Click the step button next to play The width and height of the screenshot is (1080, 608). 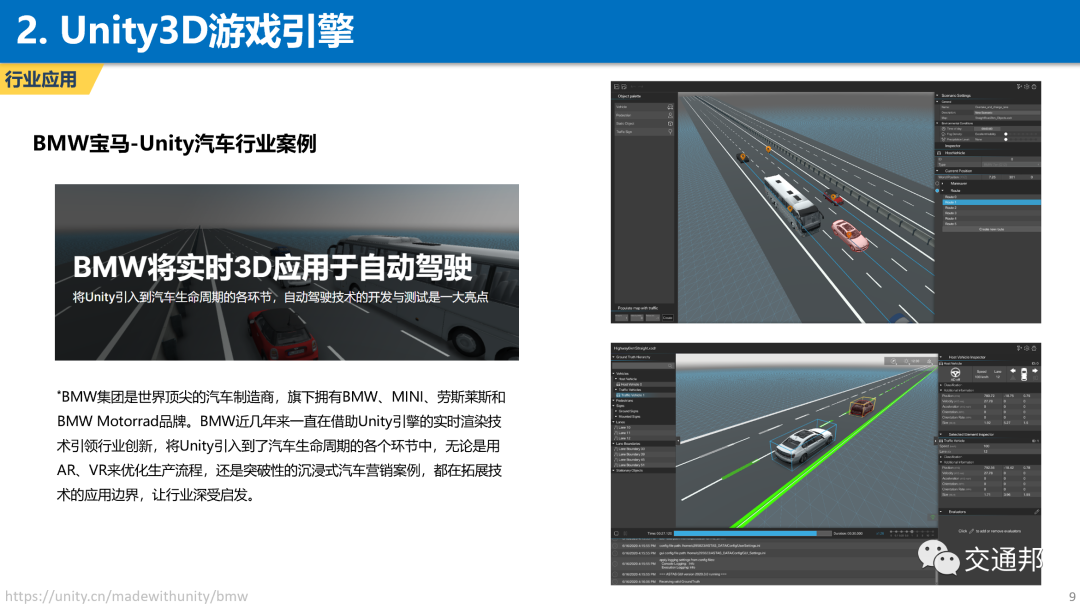point(625,533)
